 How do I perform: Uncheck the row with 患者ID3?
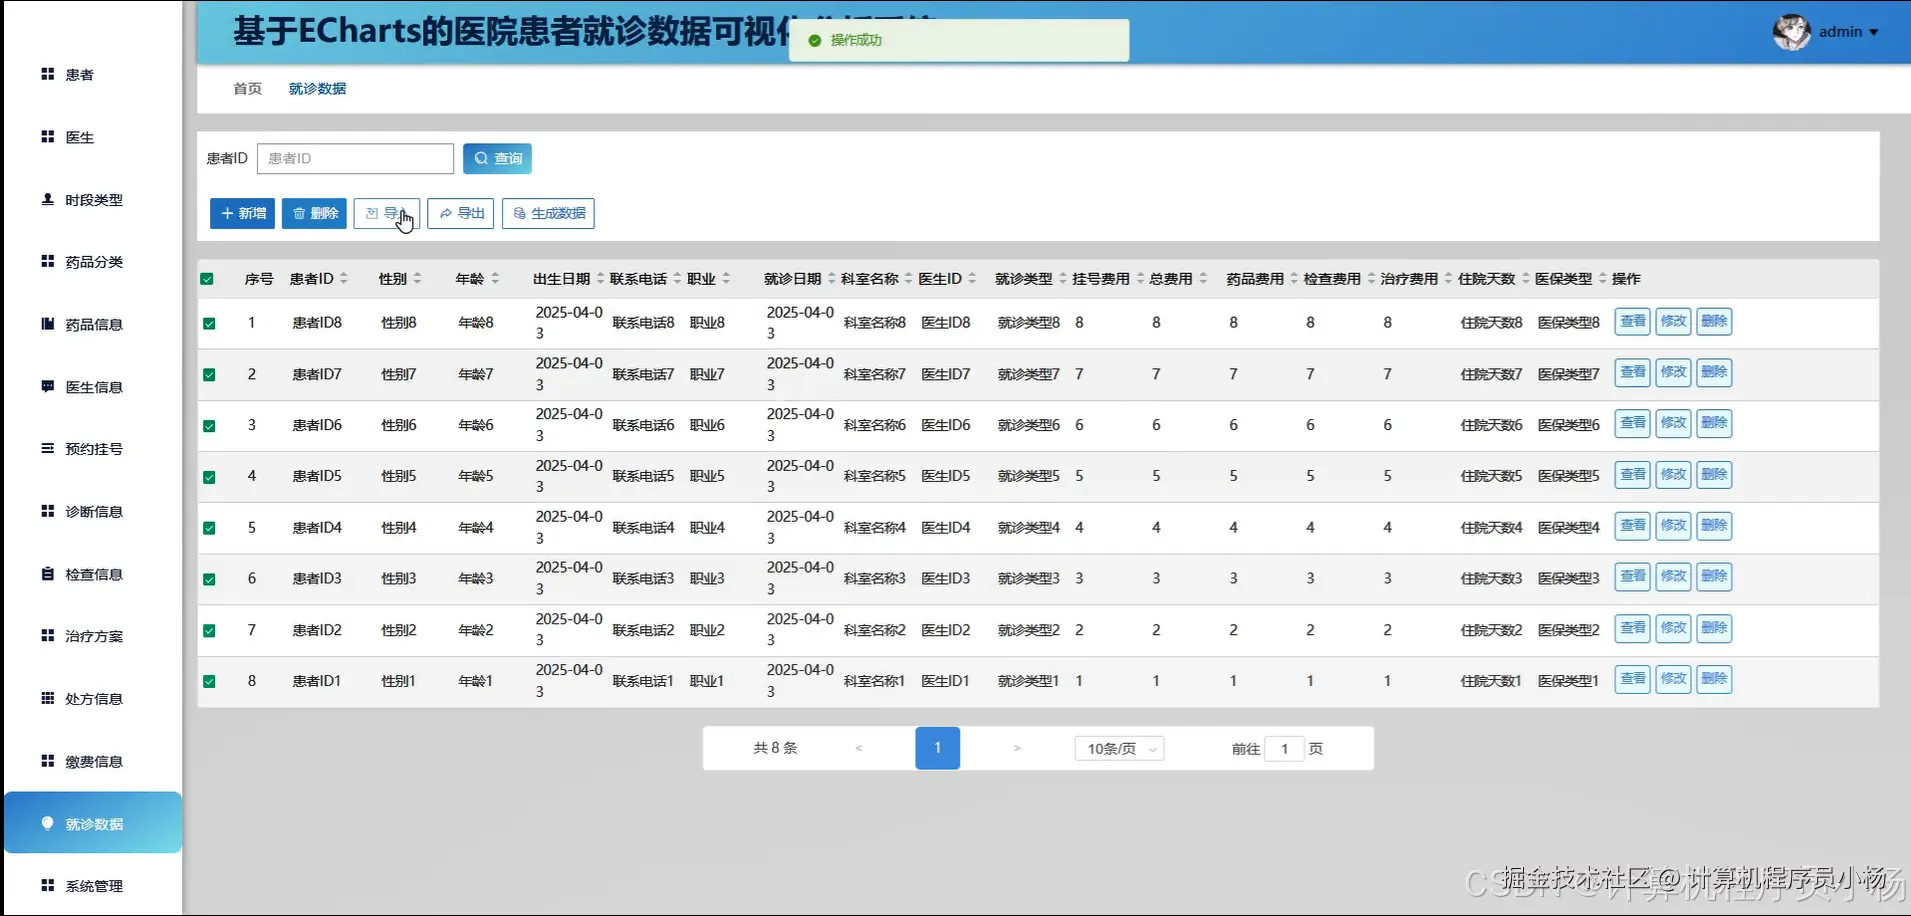pyautogui.click(x=209, y=579)
